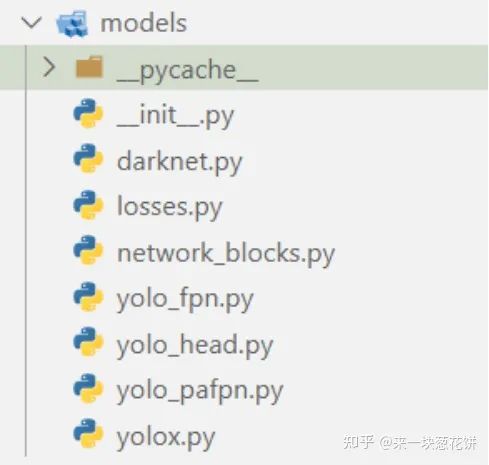Click the Python icon beside losses.py
Image resolution: width=489 pixels, height=465 pixels.
(88, 205)
